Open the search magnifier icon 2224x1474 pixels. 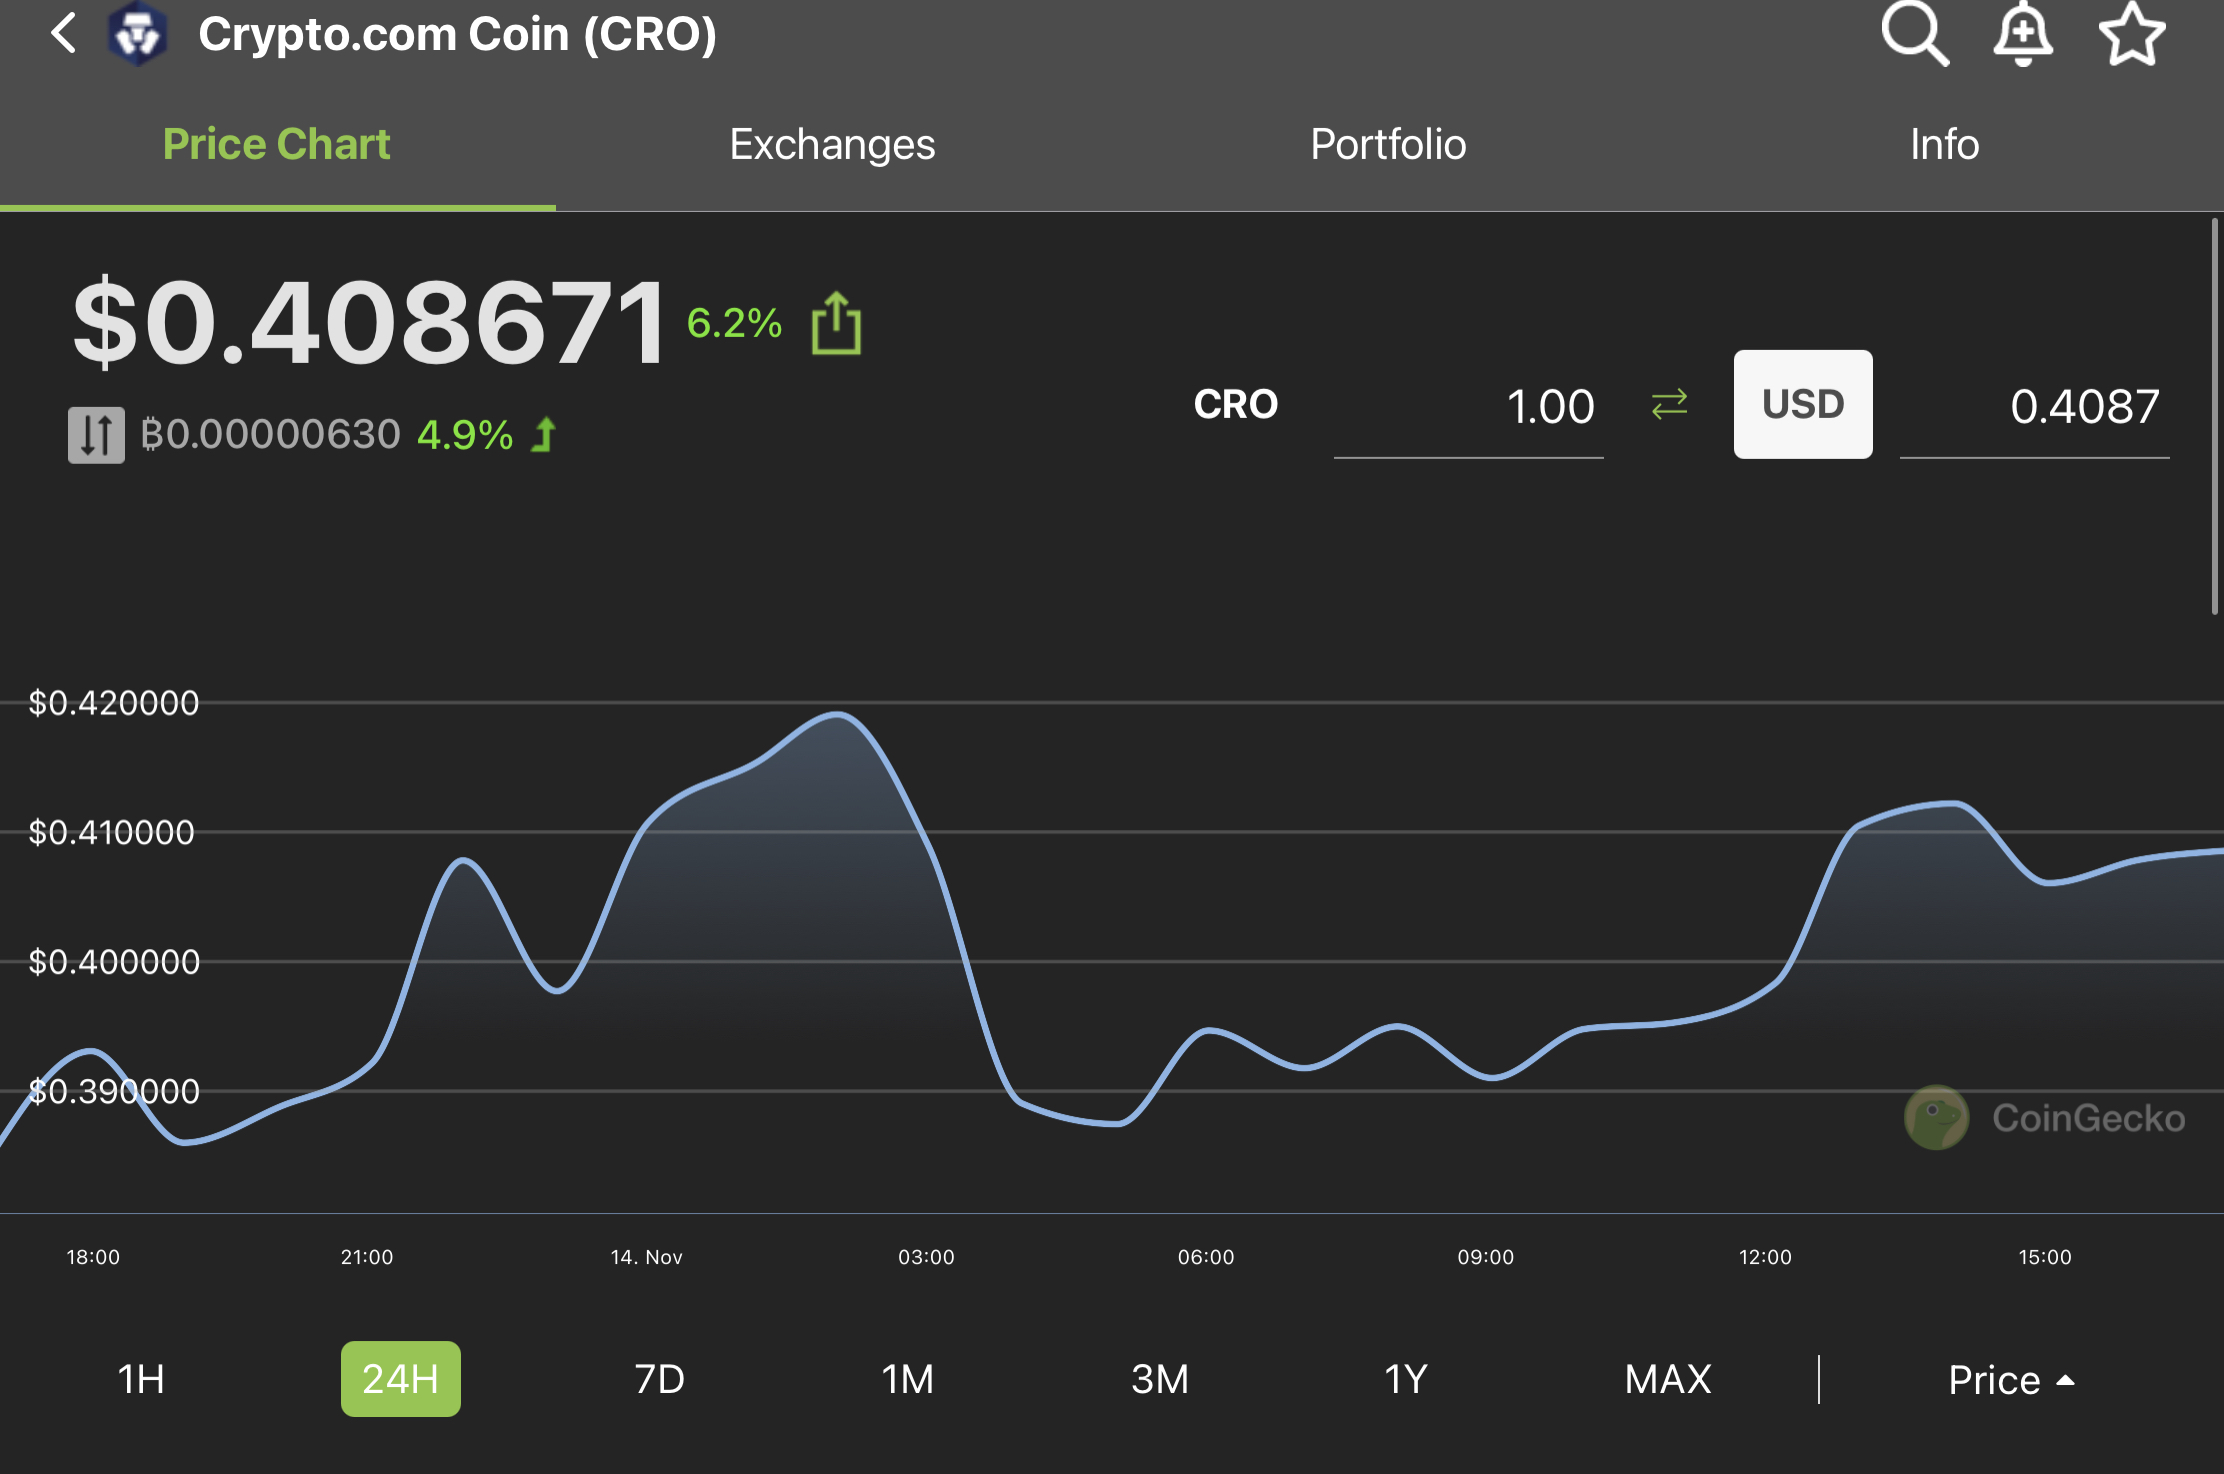[x=1914, y=34]
